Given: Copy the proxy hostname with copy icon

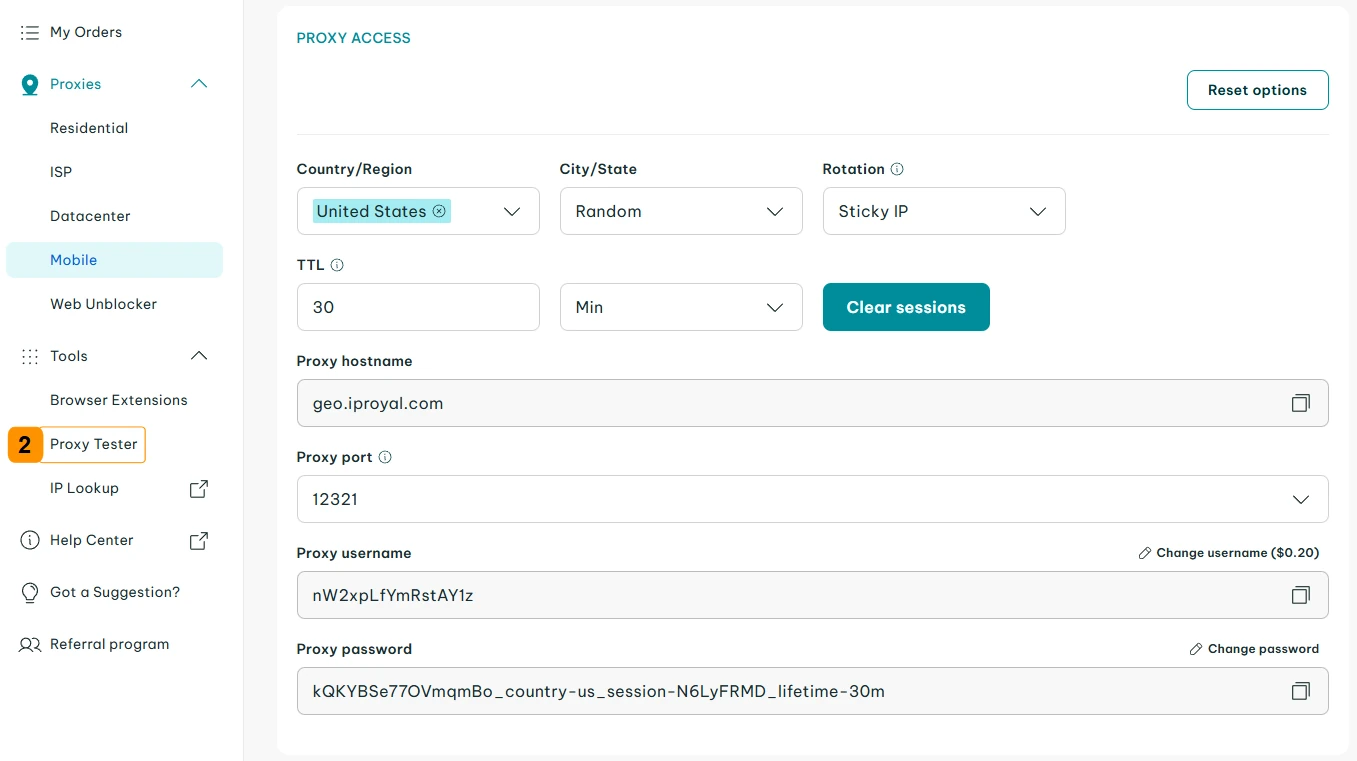Looking at the screenshot, I should click(x=1300, y=403).
